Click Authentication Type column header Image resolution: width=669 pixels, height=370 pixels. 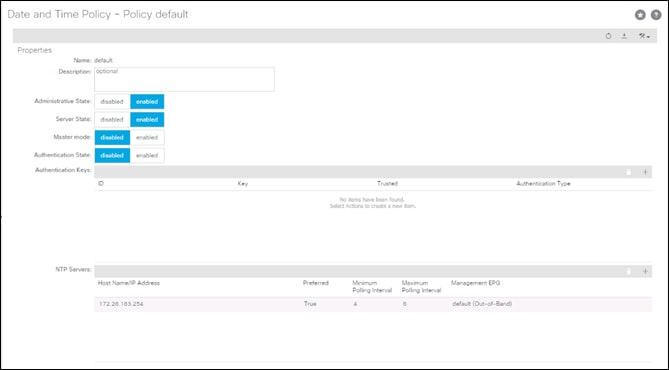543,184
